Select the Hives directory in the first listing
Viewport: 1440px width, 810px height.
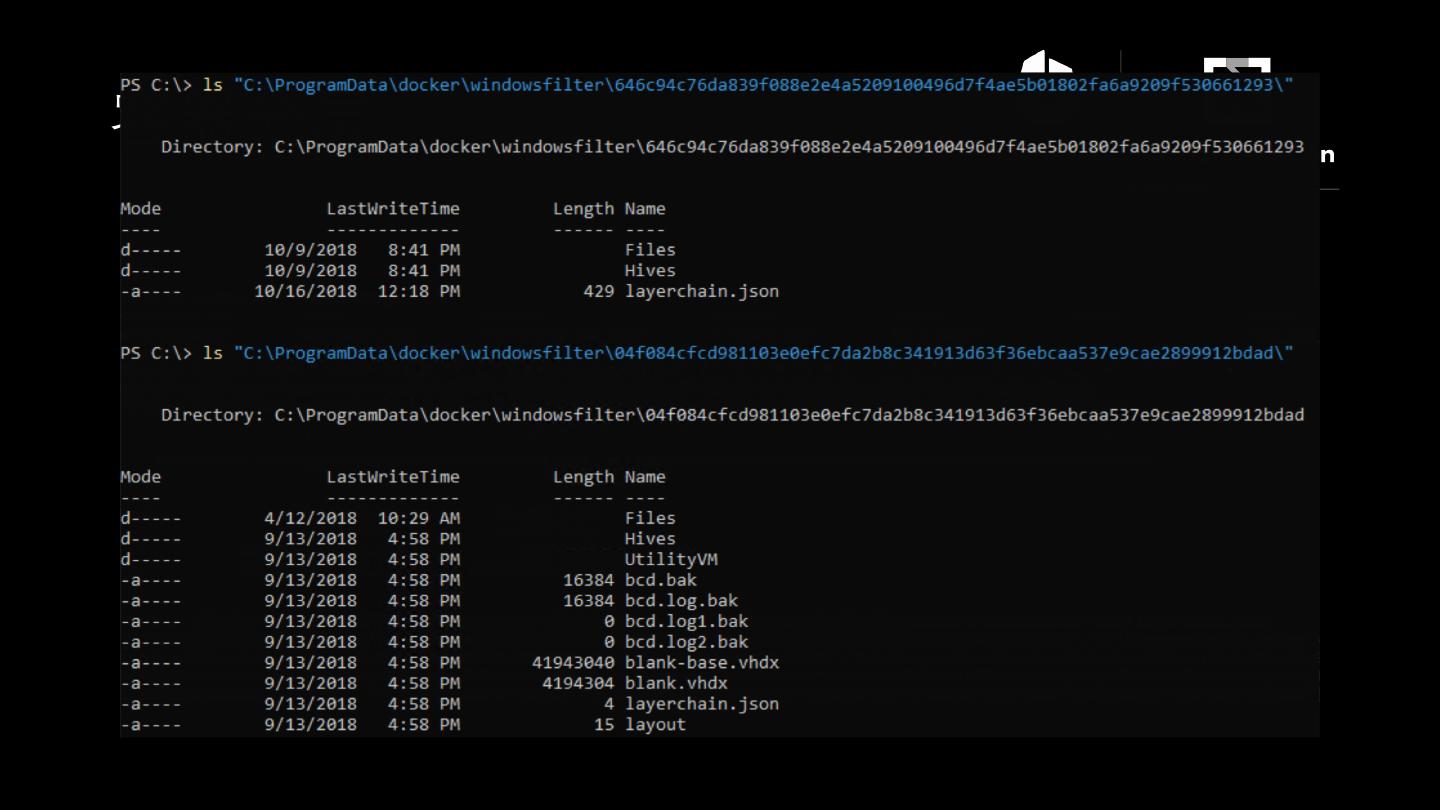click(650, 271)
